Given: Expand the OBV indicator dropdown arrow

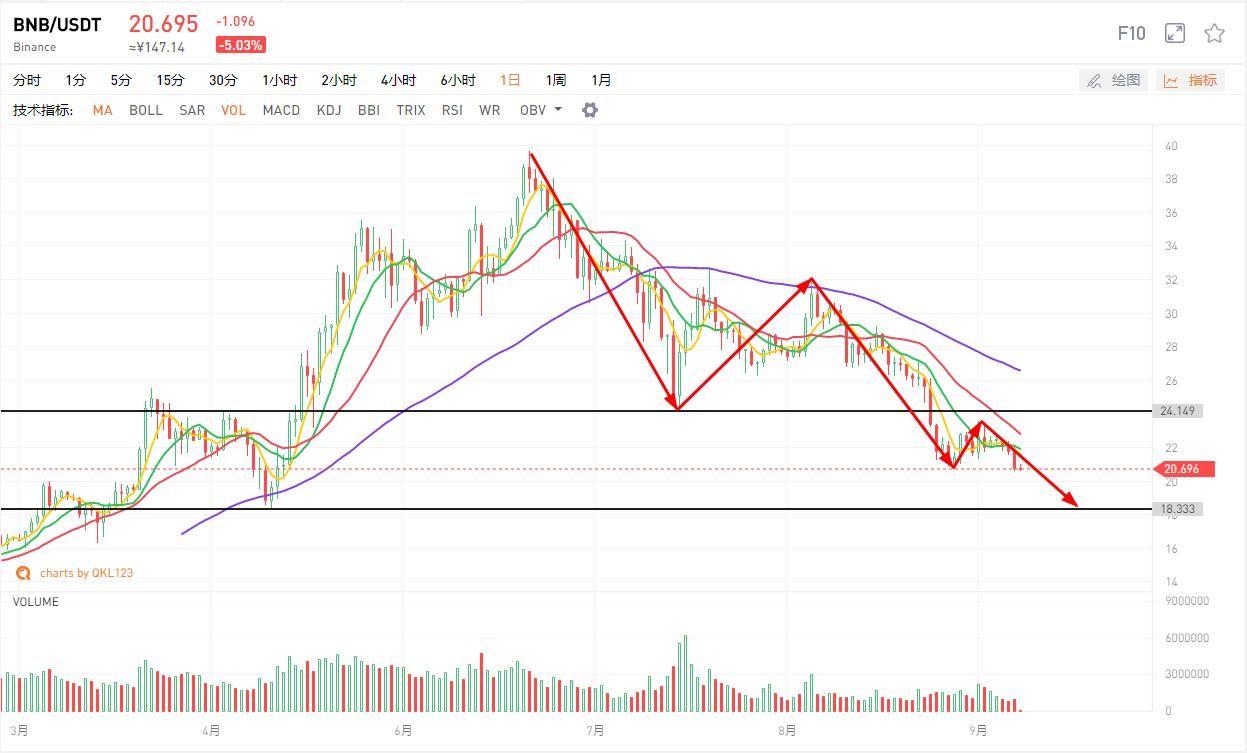Looking at the screenshot, I should pos(558,109).
